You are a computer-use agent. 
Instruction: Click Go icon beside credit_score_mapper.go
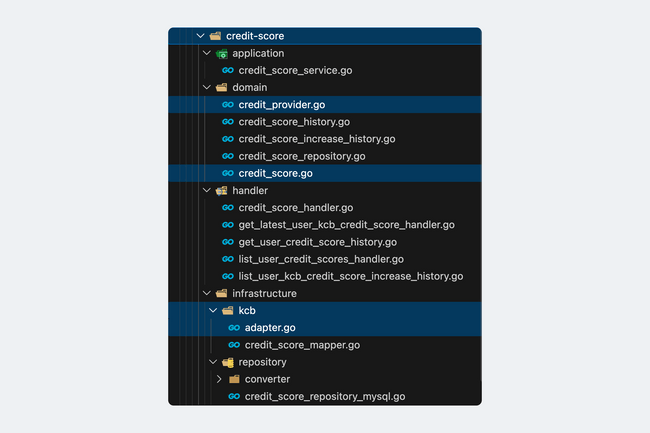234,345
